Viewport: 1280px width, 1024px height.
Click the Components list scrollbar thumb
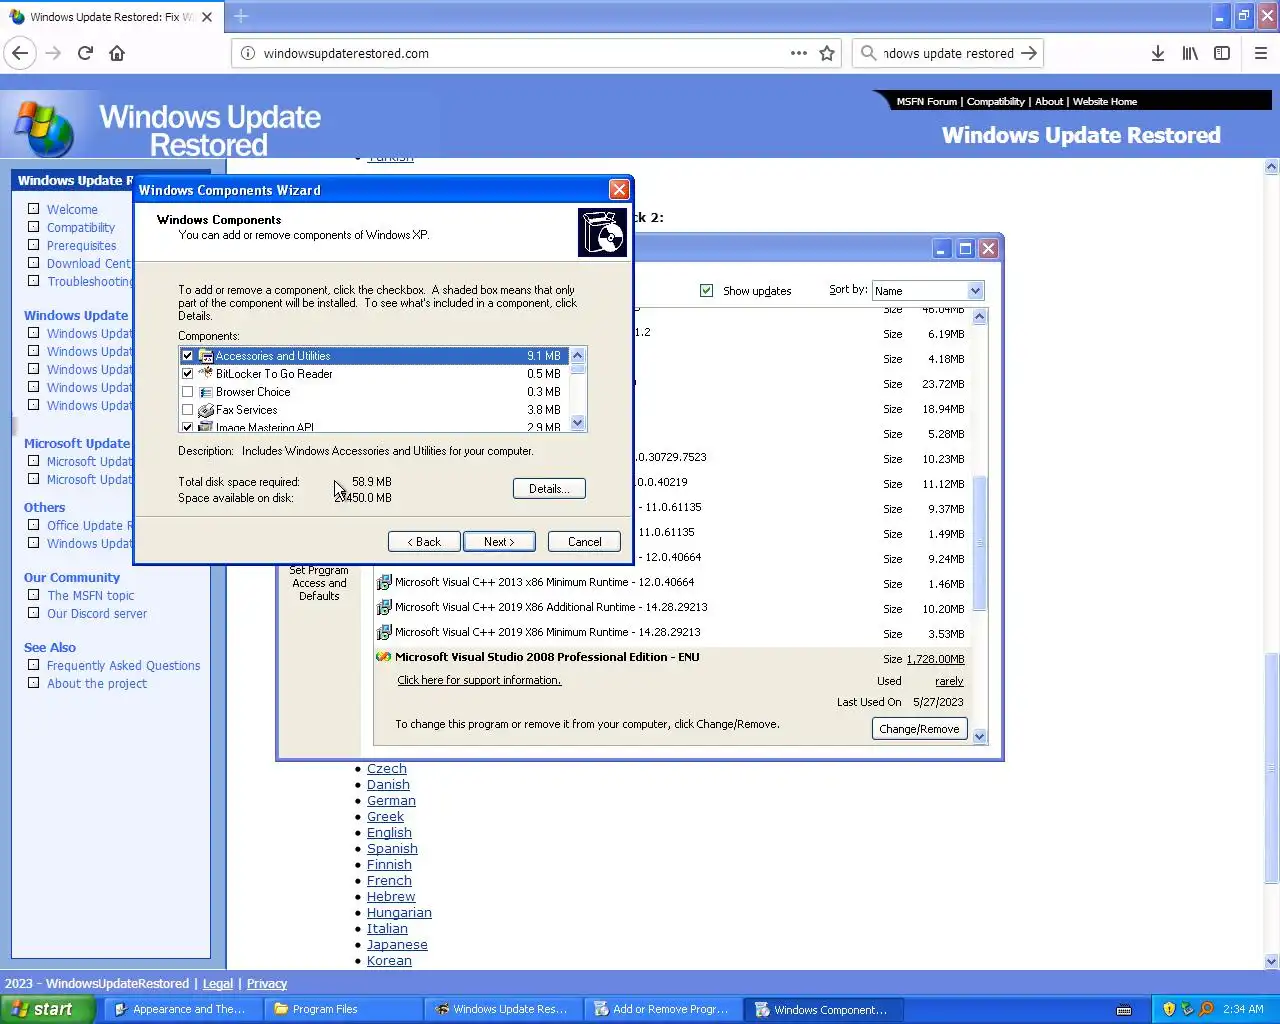coord(577,369)
